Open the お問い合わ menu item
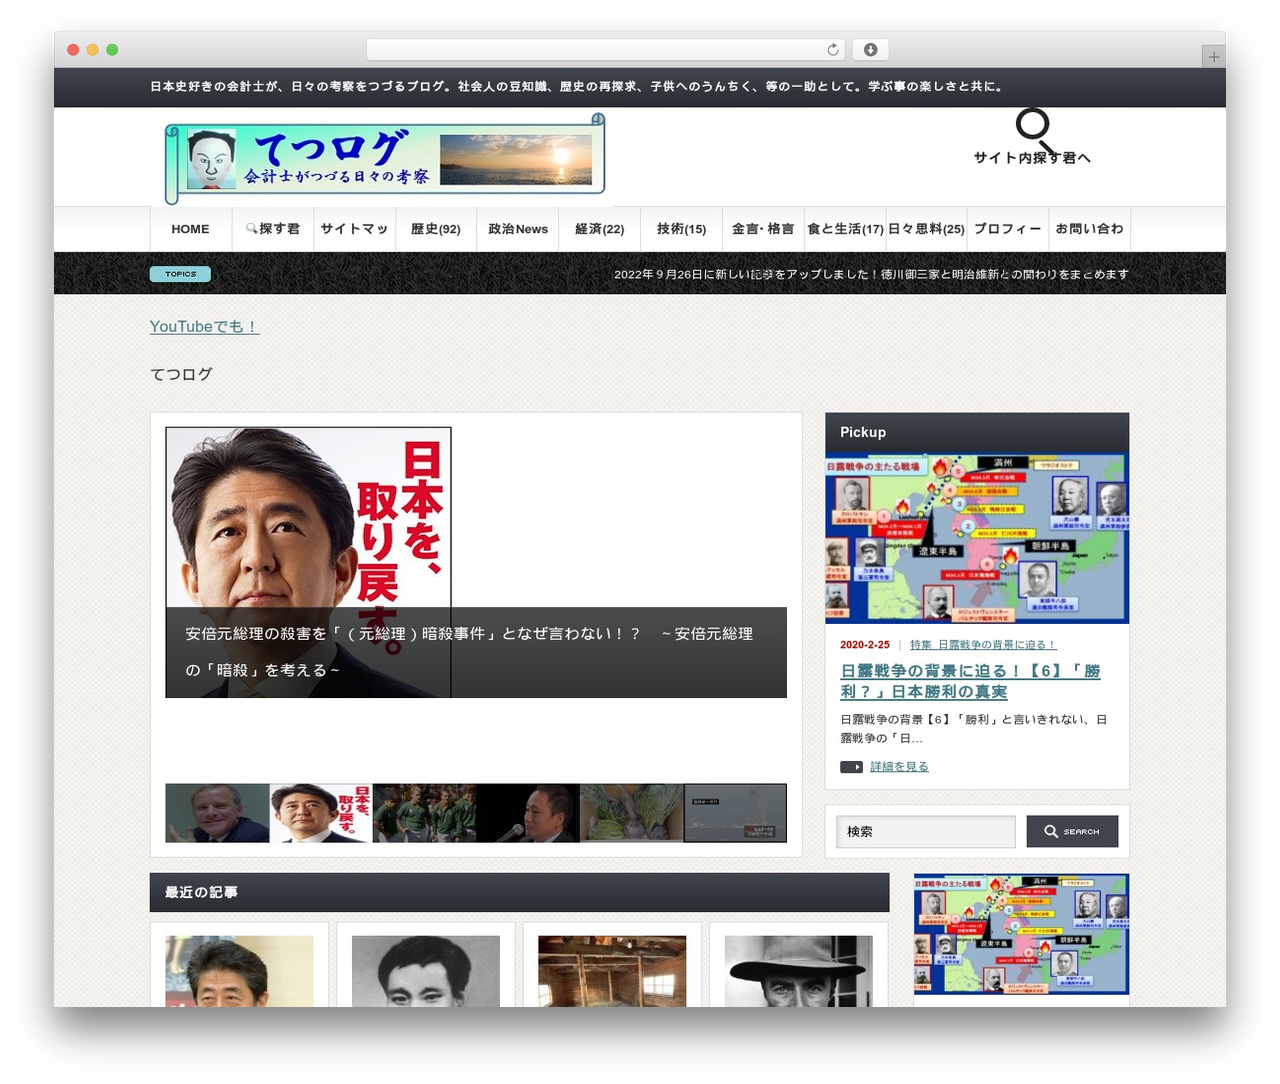This screenshot has height=1084, width=1280. coord(1090,229)
